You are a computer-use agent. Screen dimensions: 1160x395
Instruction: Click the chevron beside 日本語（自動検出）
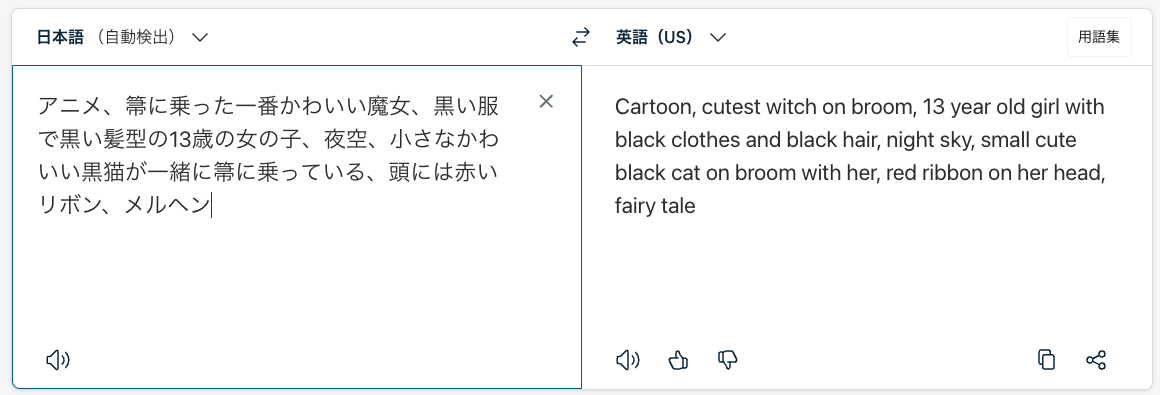(x=200, y=38)
